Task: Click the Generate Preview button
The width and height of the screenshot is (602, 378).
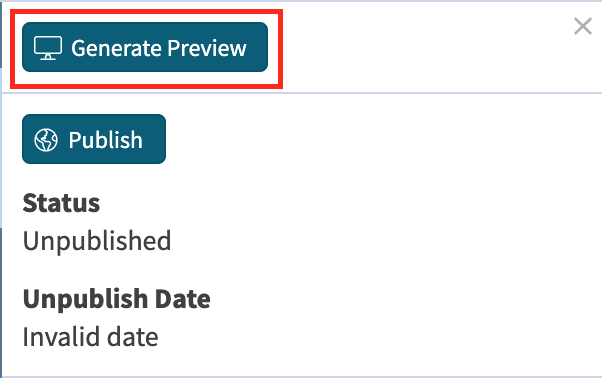Action: (145, 47)
